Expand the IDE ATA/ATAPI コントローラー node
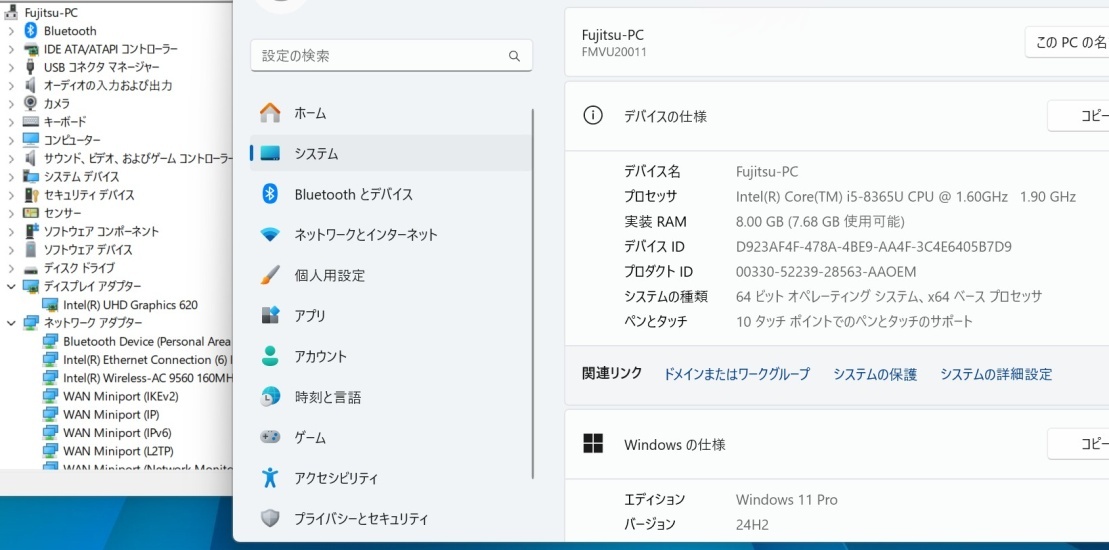The height and width of the screenshot is (550, 1109). tap(11, 49)
